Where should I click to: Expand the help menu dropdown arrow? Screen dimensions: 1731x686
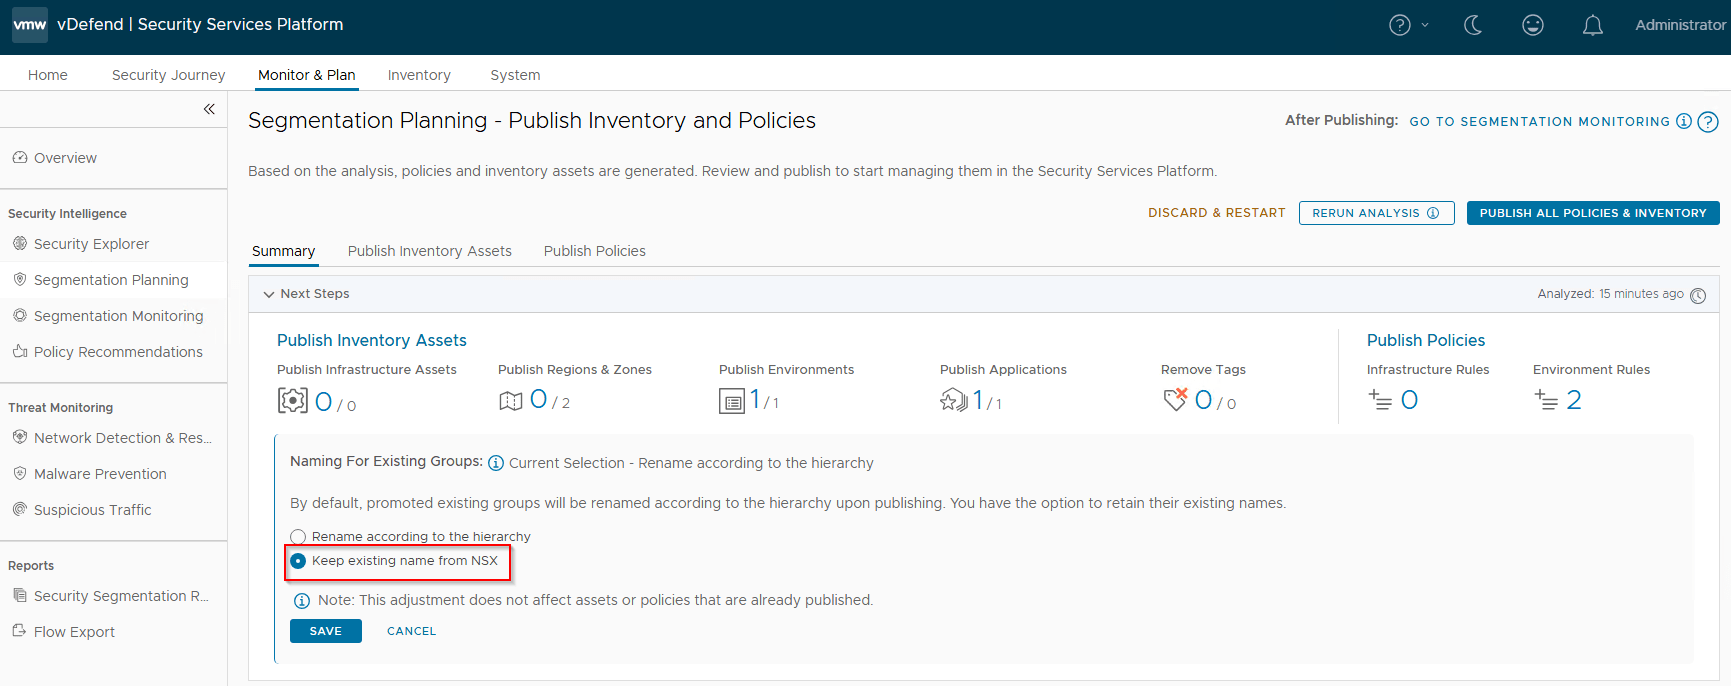[x=1425, y=25]
